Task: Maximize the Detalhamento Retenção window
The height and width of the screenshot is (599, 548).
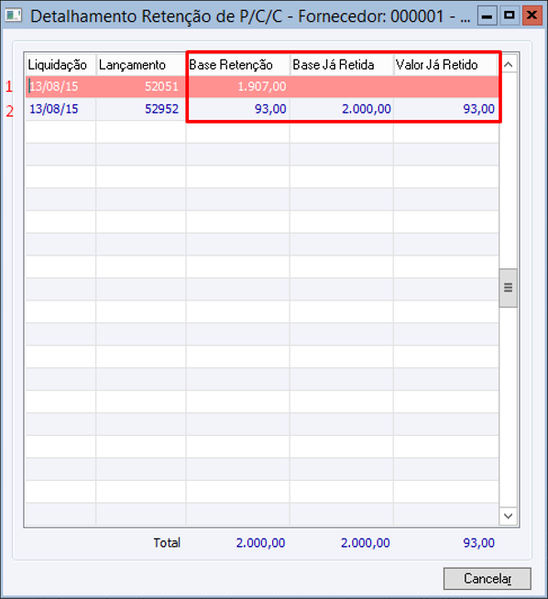Action: (x=509, y=16)
